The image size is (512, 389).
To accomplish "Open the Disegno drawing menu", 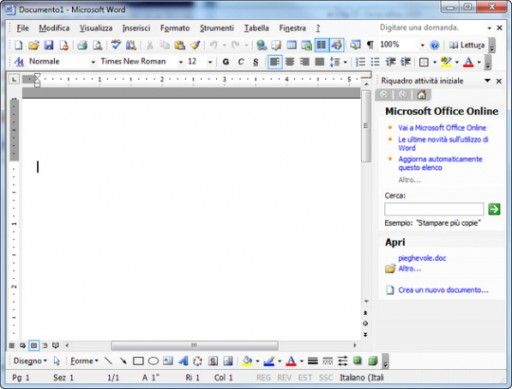I will pos(30,361).
